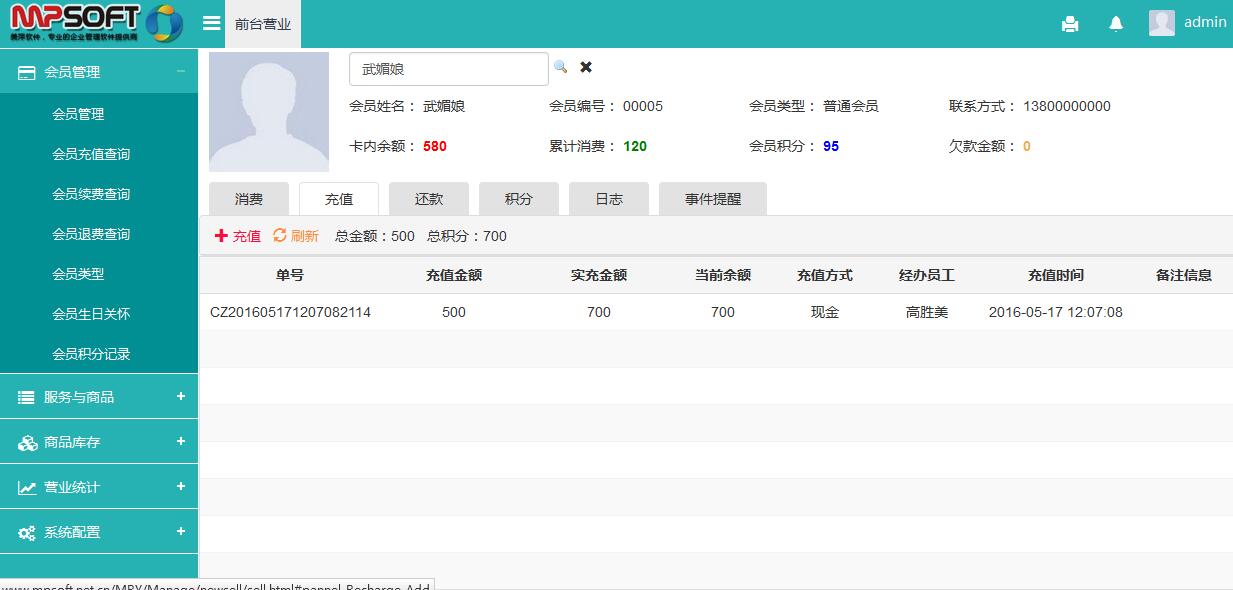
Task: Open 会员充值查询 in sidebar
Action: point(91,154)
